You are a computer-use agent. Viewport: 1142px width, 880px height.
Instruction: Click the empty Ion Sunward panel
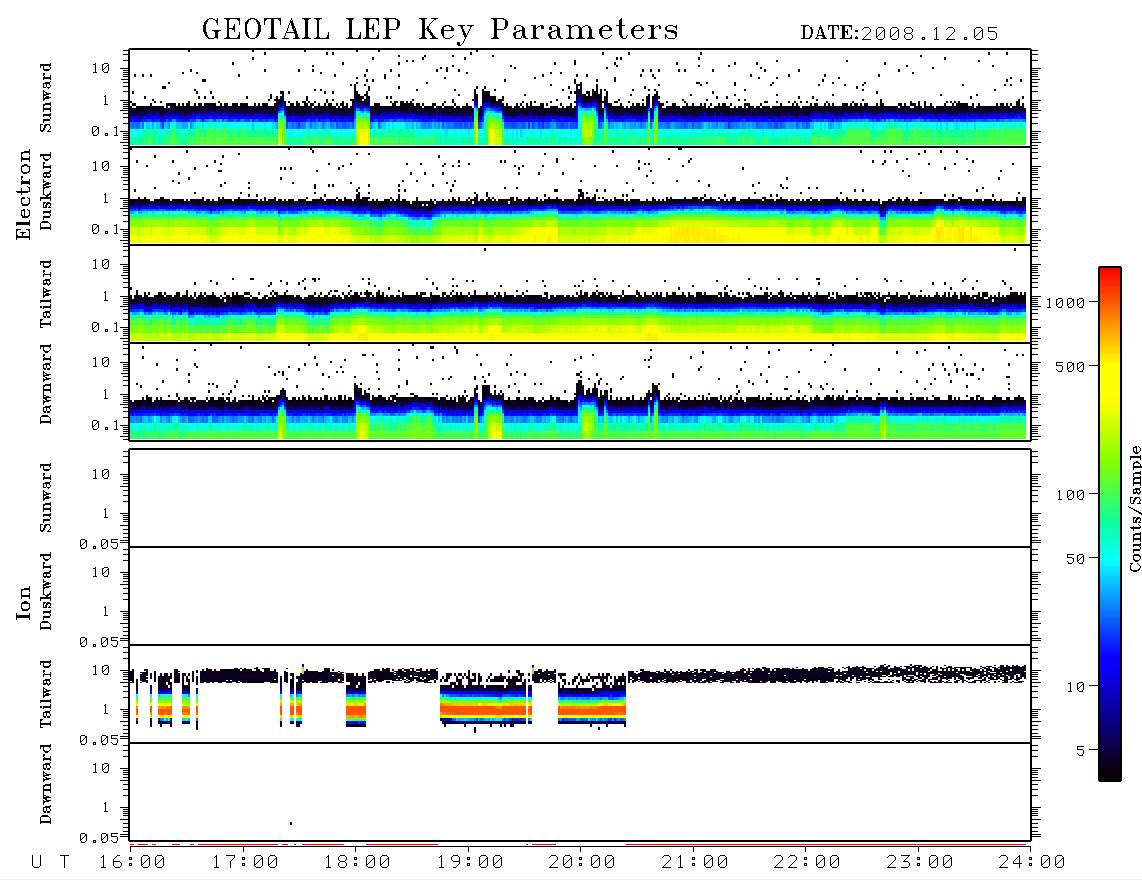tap(580, 498)
